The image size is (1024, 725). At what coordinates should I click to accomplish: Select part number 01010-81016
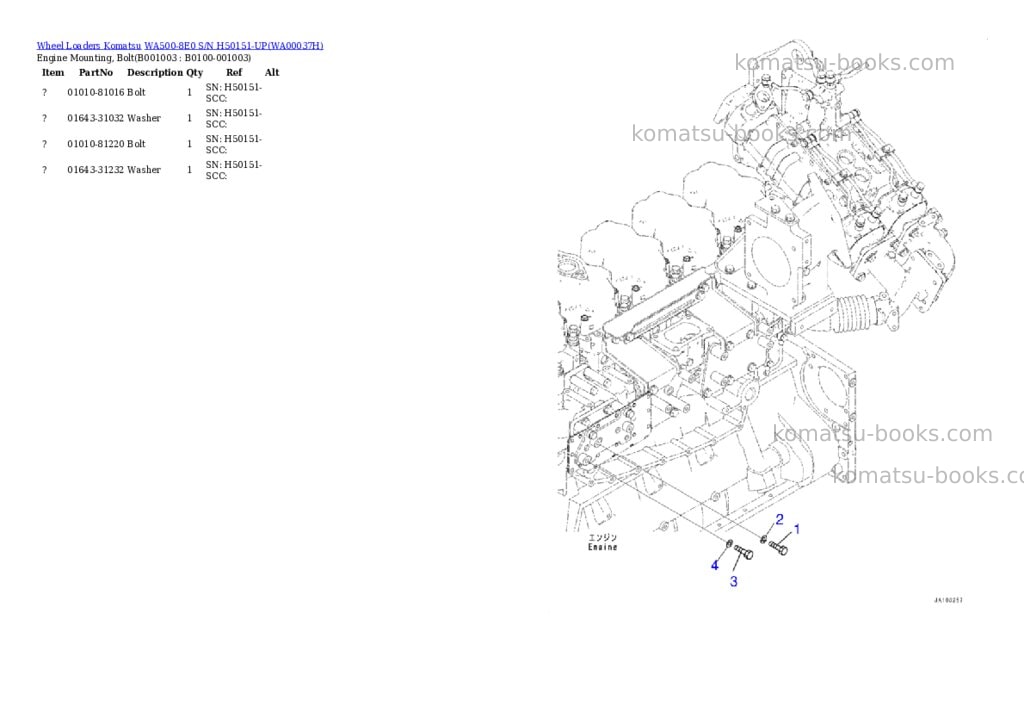click(x=96, y=93)
